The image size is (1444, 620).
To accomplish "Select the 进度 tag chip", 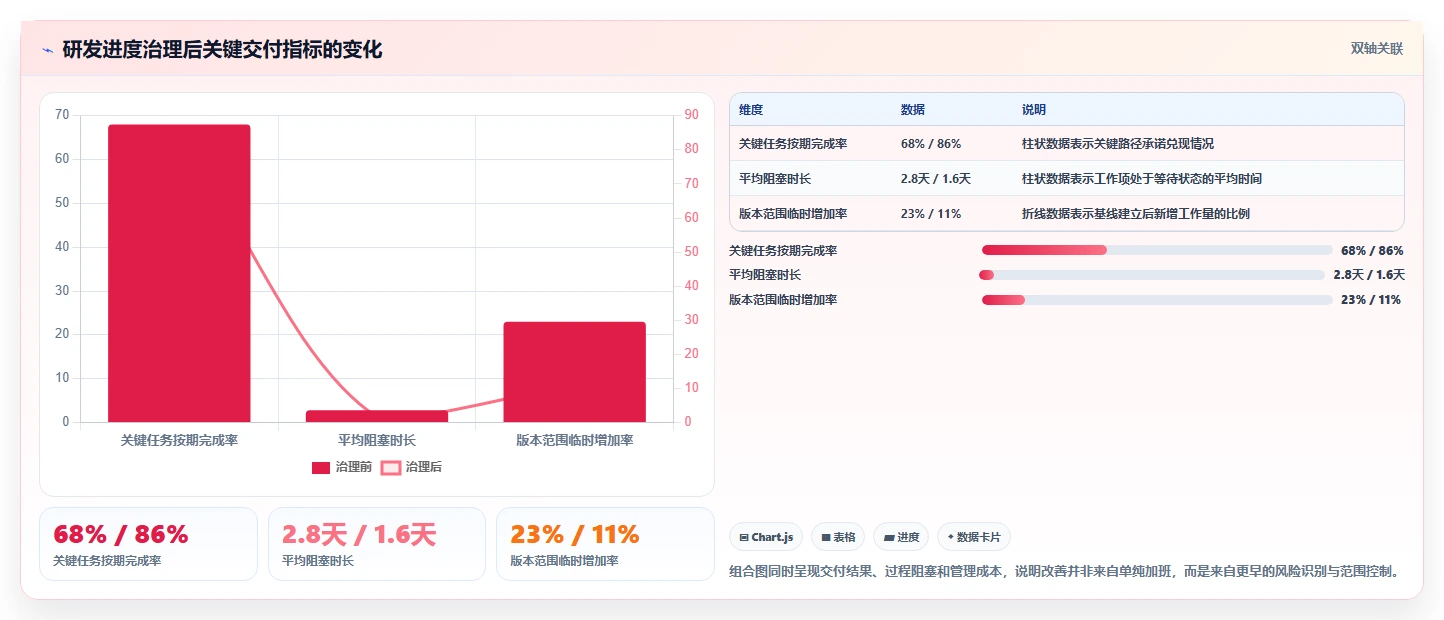I will [901, 537].
